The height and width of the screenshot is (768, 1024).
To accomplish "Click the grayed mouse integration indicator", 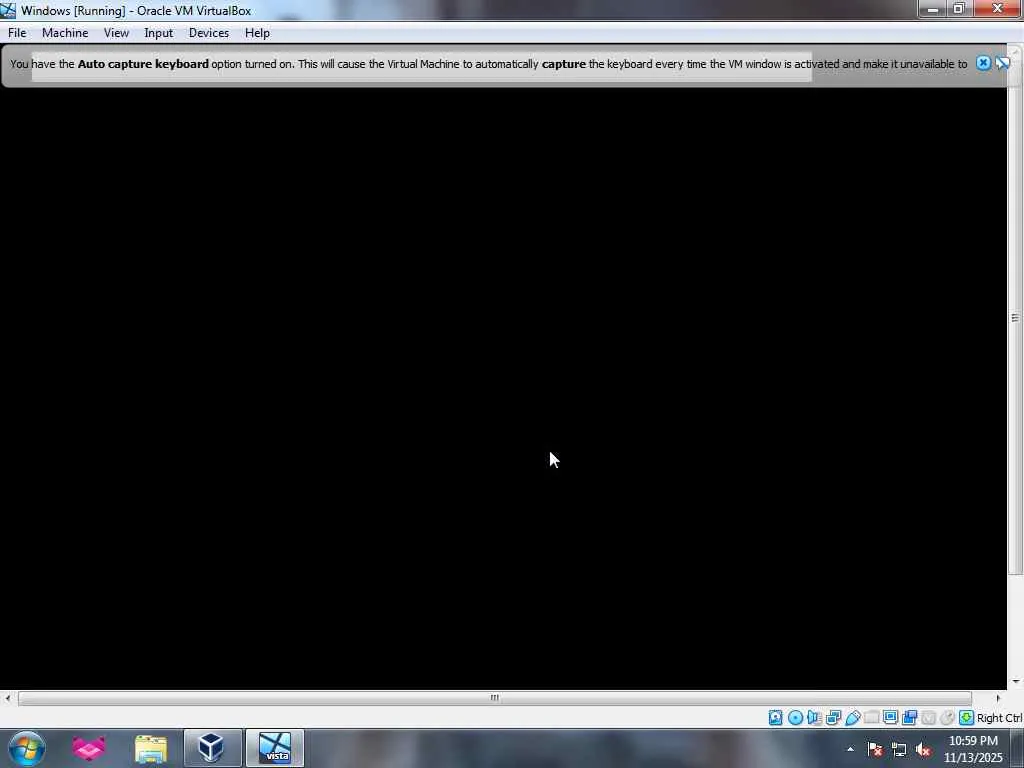I will coord(947,718).
